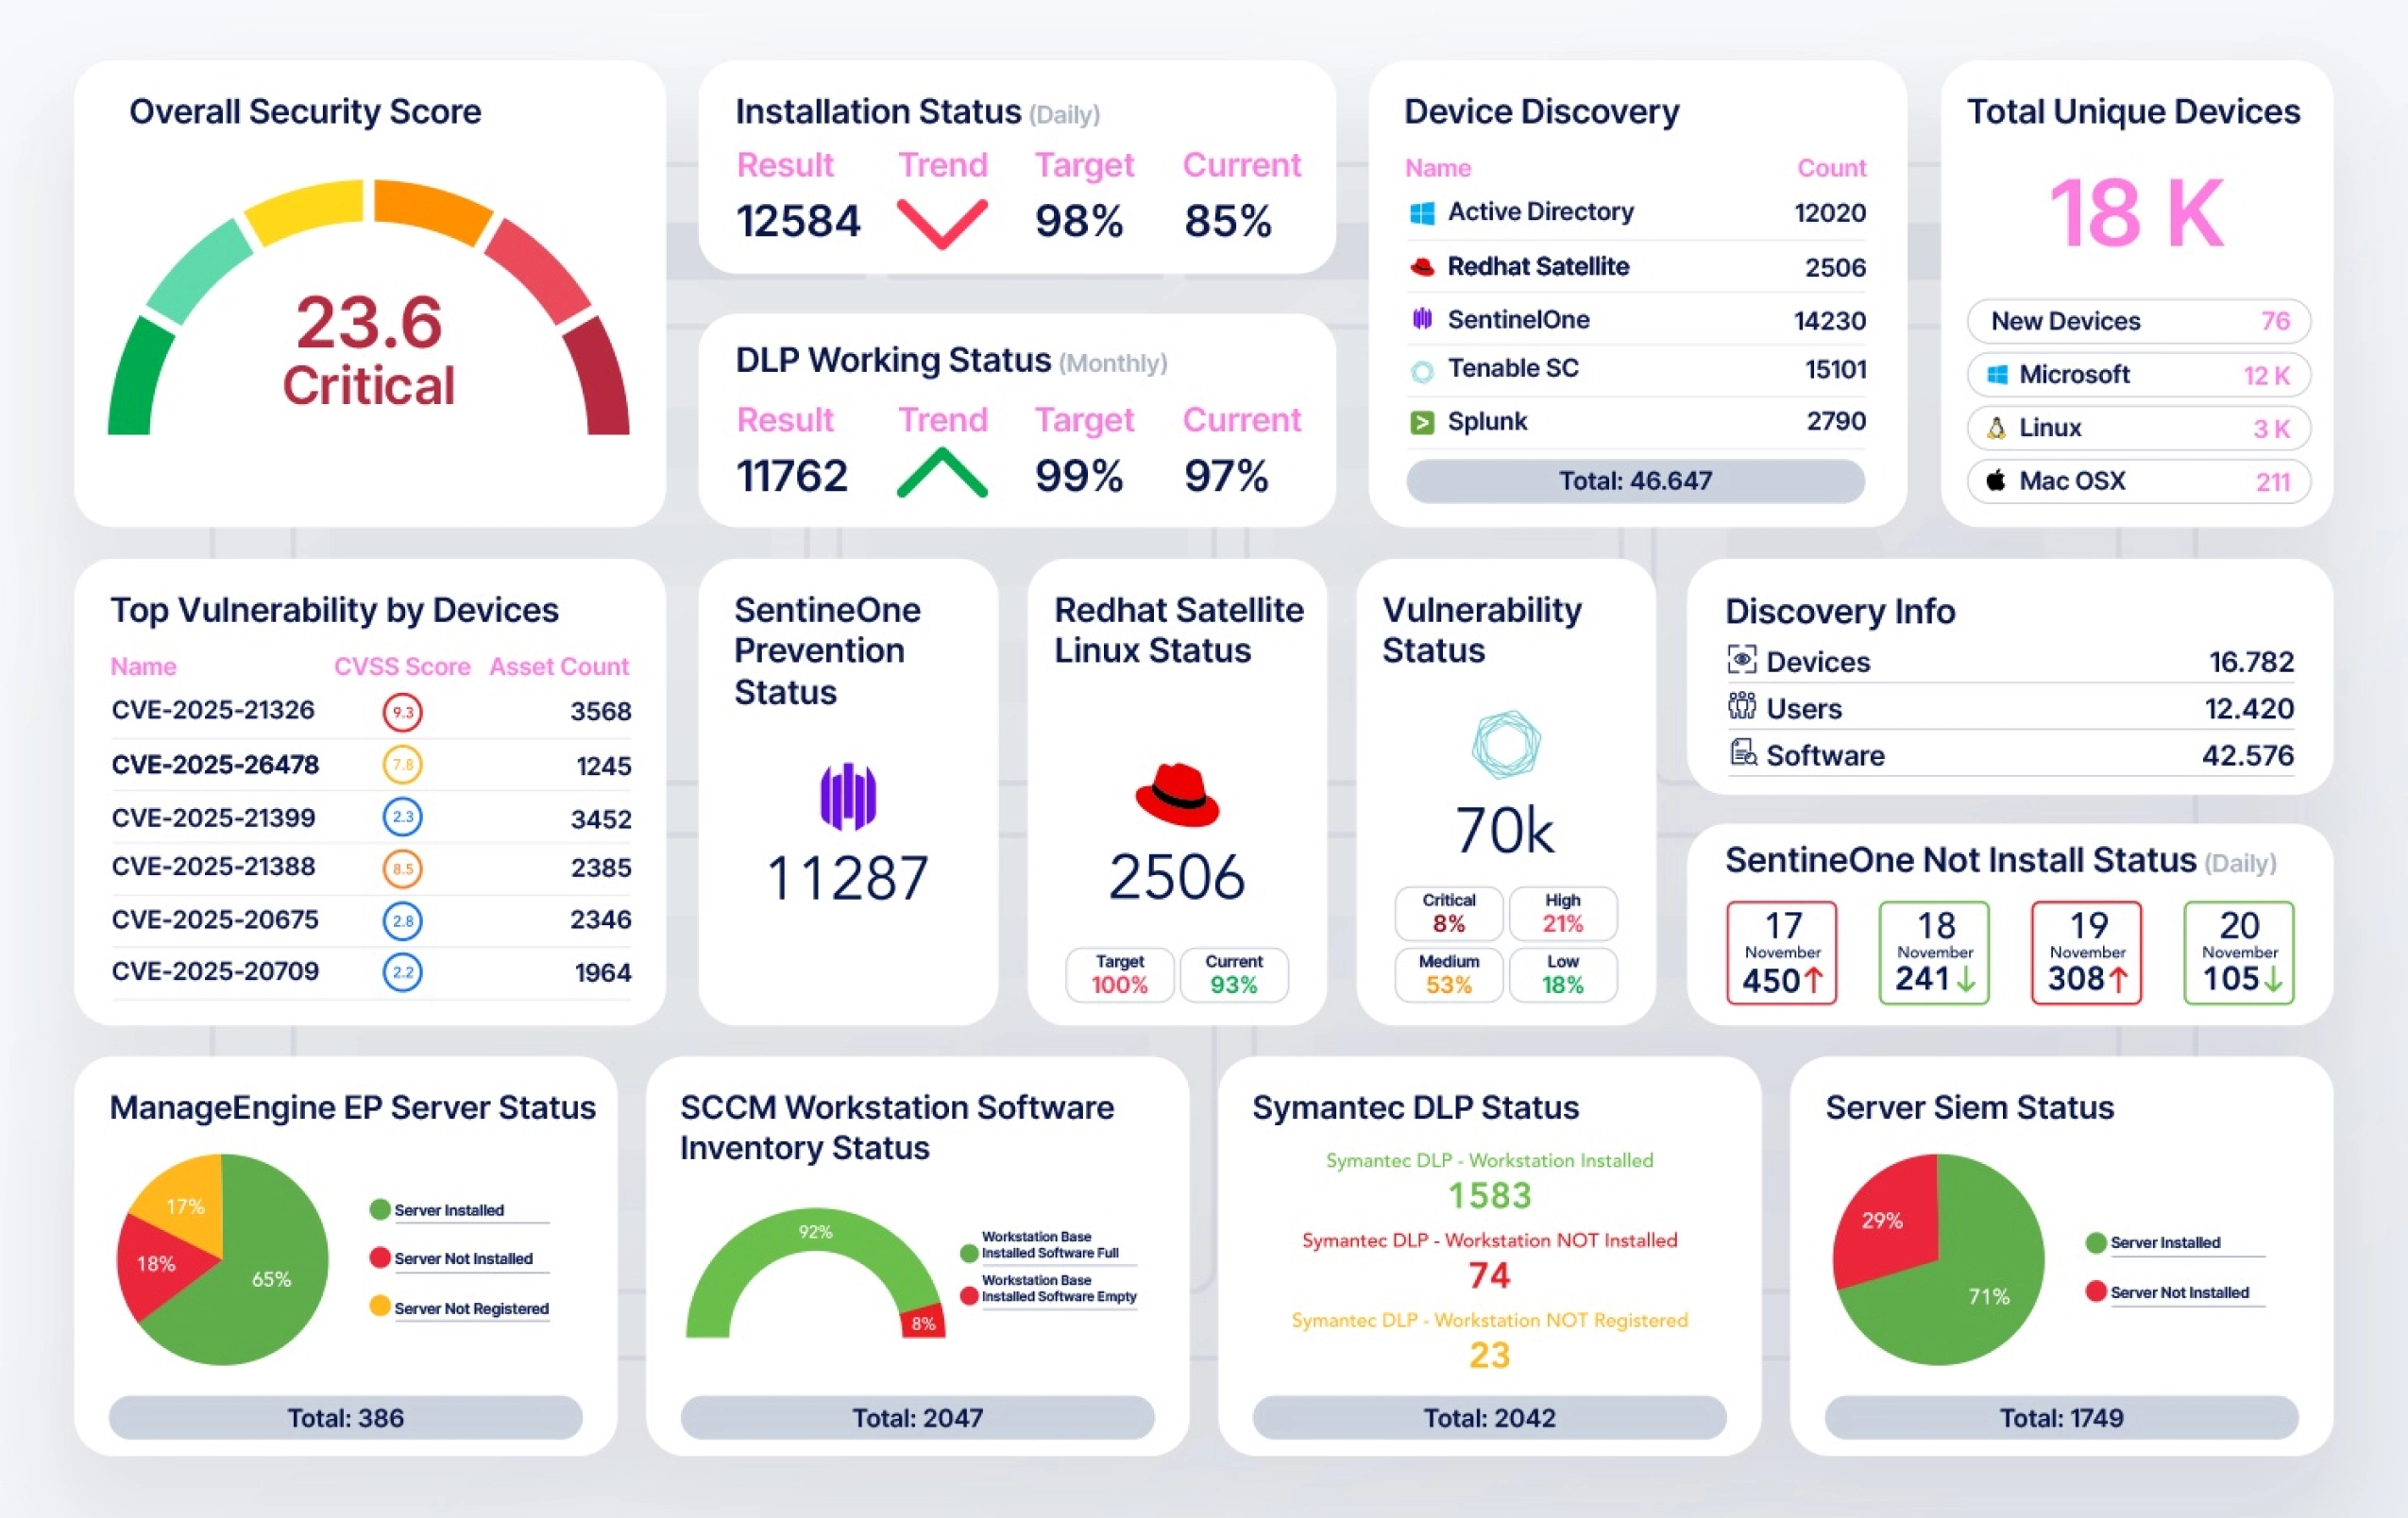This screenshot has height=1518, width=2408.
Task: Select the 19 November 308 card
Action: (2087, 952)
